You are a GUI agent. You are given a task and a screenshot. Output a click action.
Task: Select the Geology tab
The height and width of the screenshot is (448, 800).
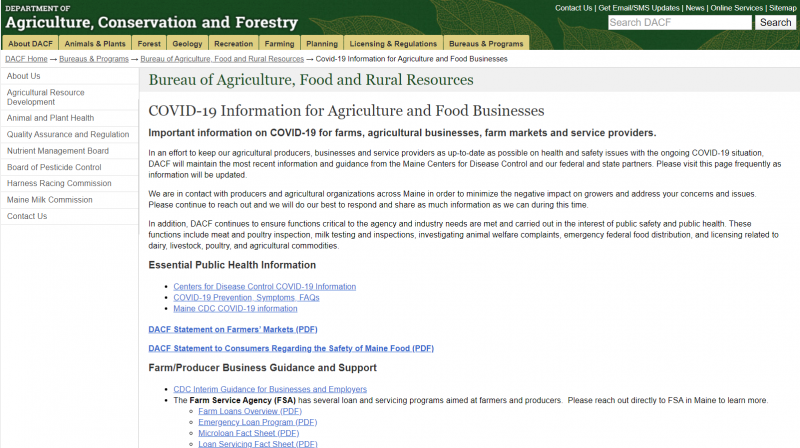coord(187,43)
